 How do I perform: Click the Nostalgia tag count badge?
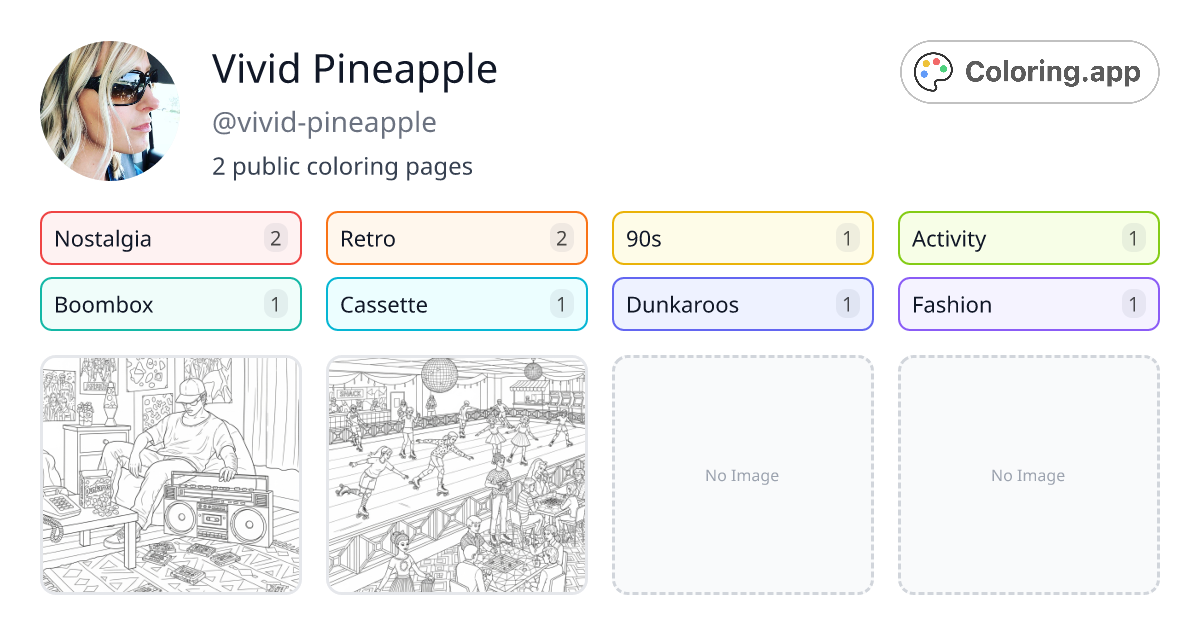pyautogui.click(x=275, y=238)
